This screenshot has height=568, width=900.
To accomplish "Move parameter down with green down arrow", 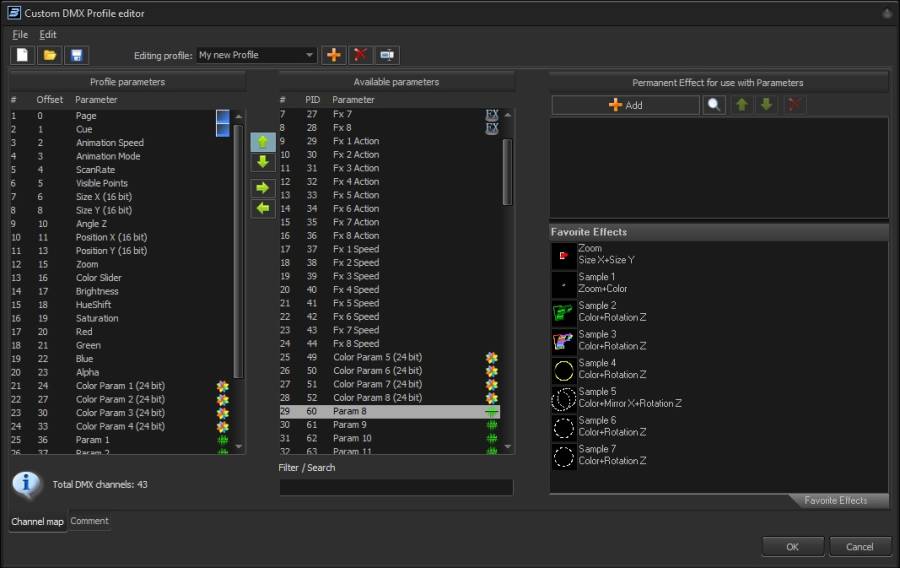I will pyautogui.click(x=262, y=162).
